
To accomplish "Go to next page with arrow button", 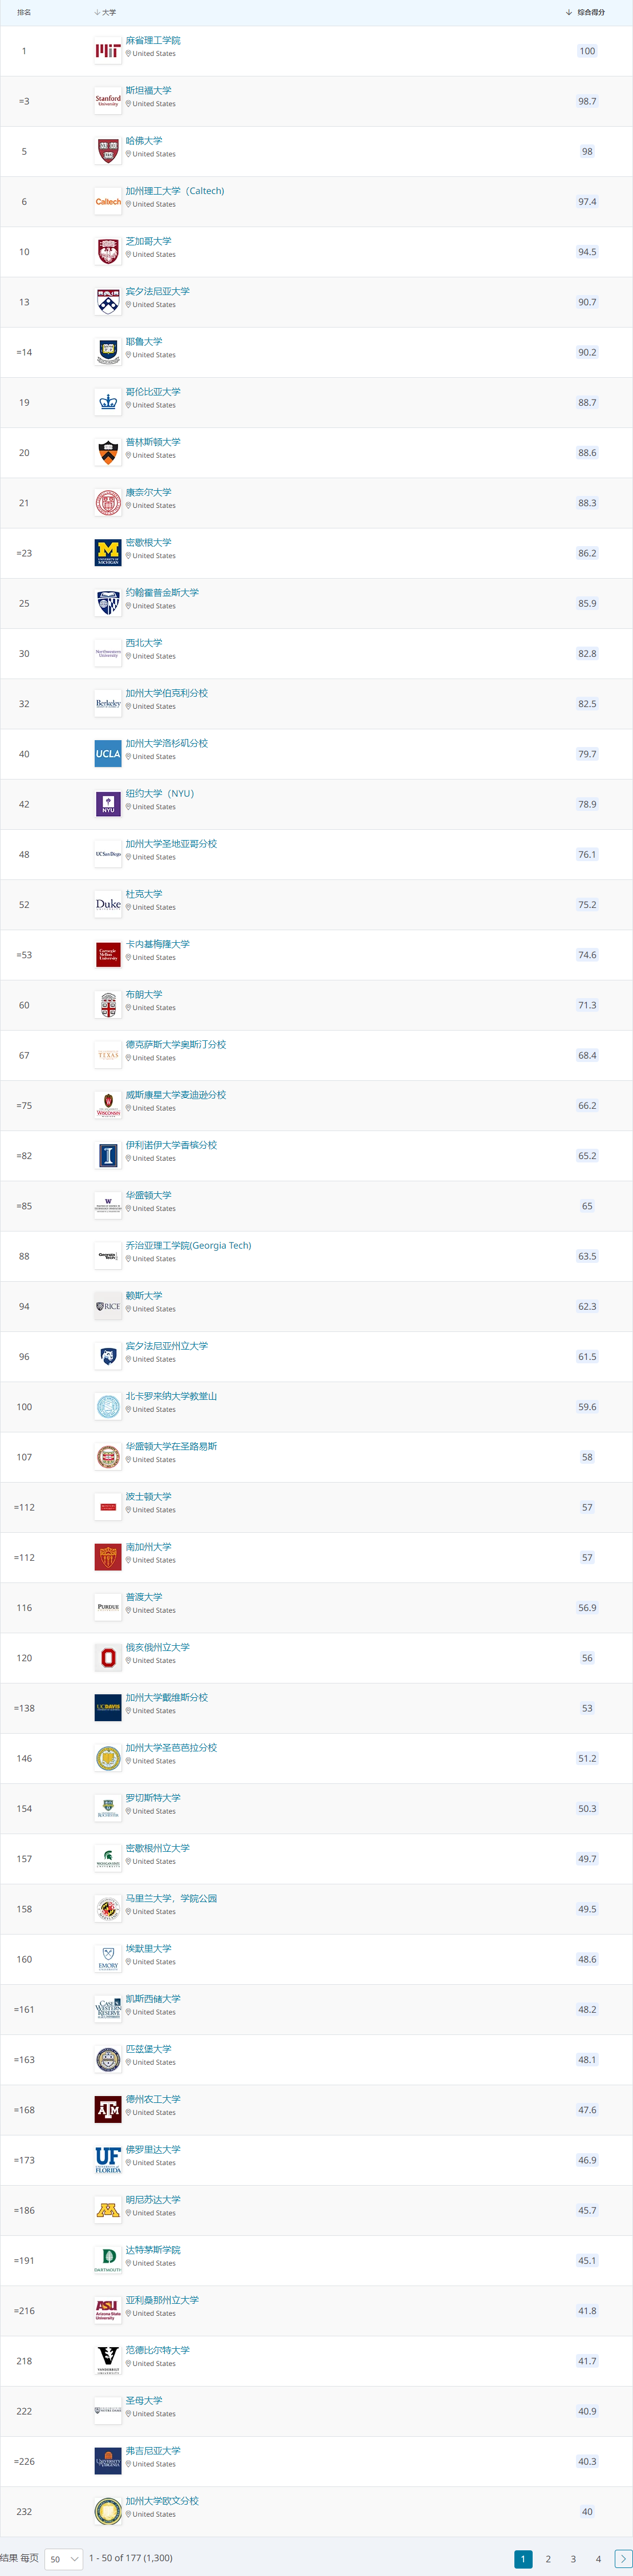I will click(622, 2559).
